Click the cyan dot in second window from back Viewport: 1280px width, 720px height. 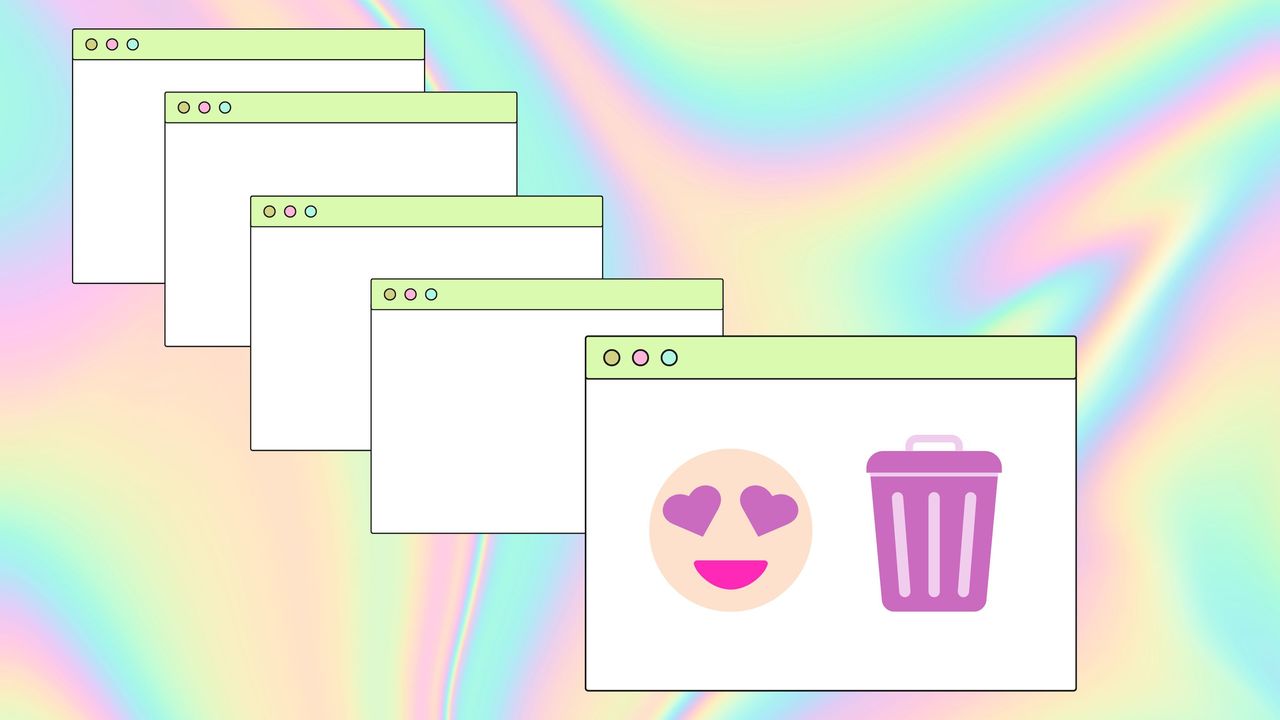pyautogui.click(x=225, y=108)
